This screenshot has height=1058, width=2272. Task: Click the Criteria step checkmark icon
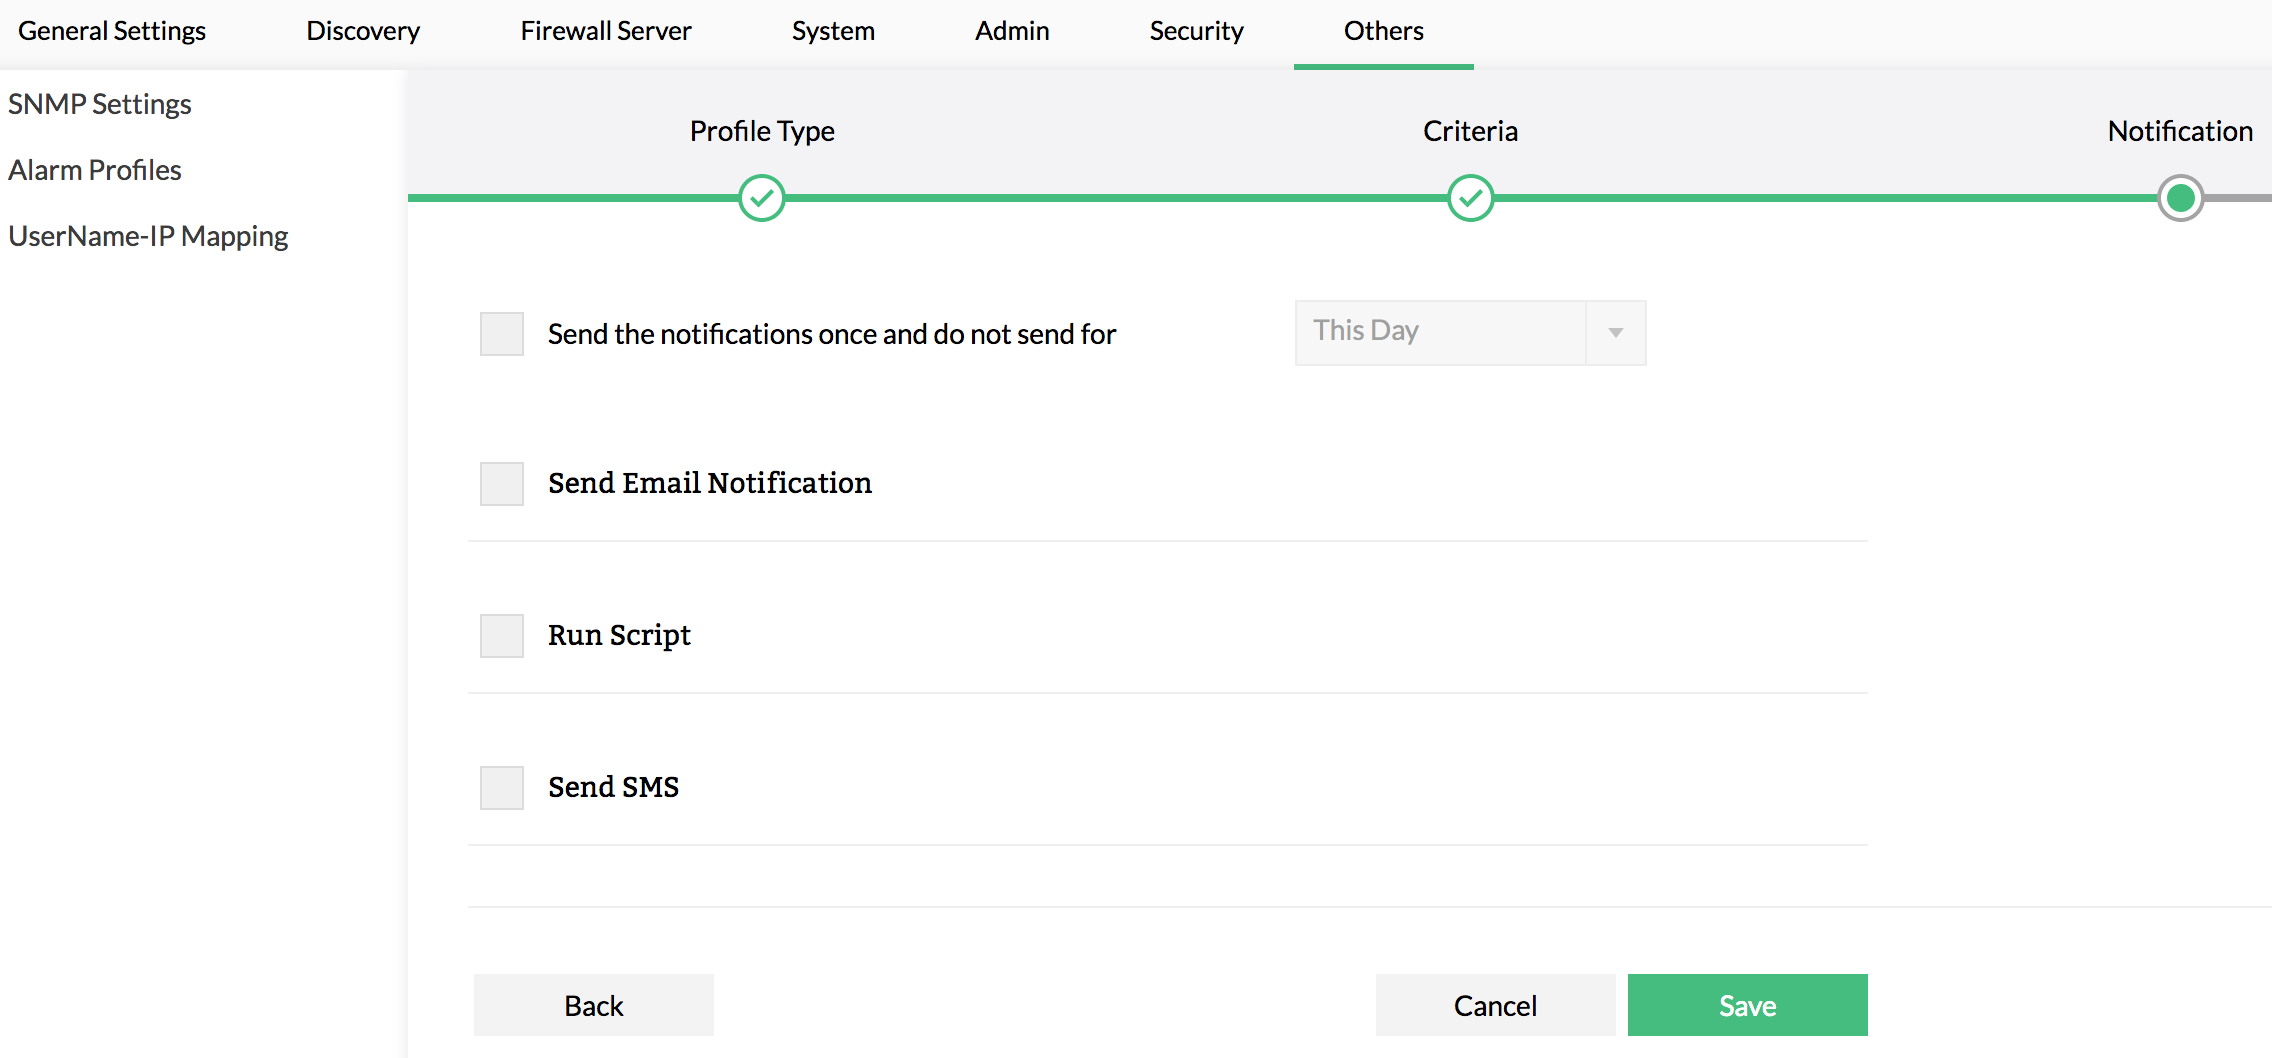(1471, 198)
